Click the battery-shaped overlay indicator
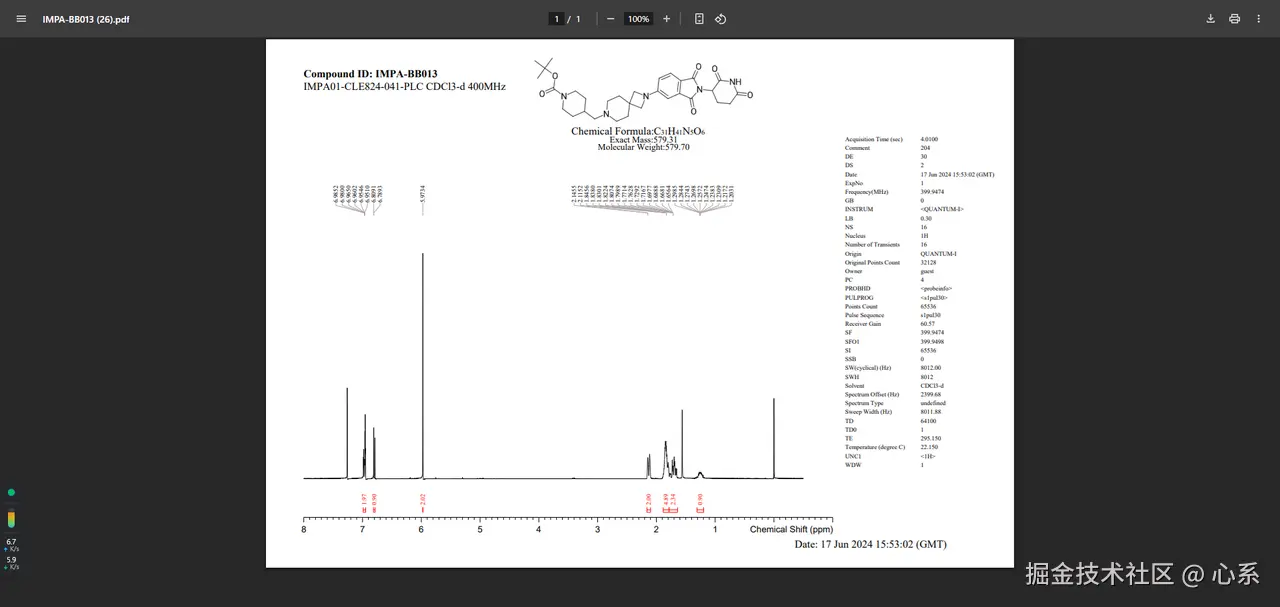The image size is (1280, 607). pyautogui.click(x=11, y=519)
